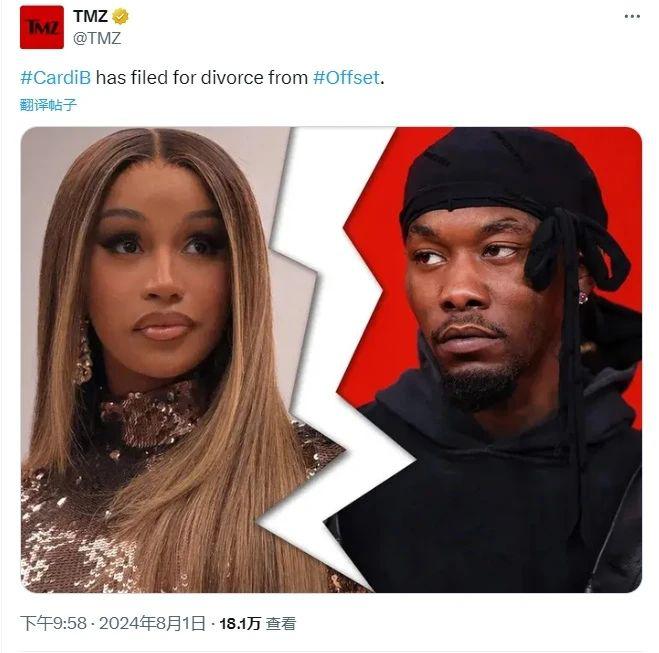
Task: Click the 18.1万 view count
Action: point(240,624)
